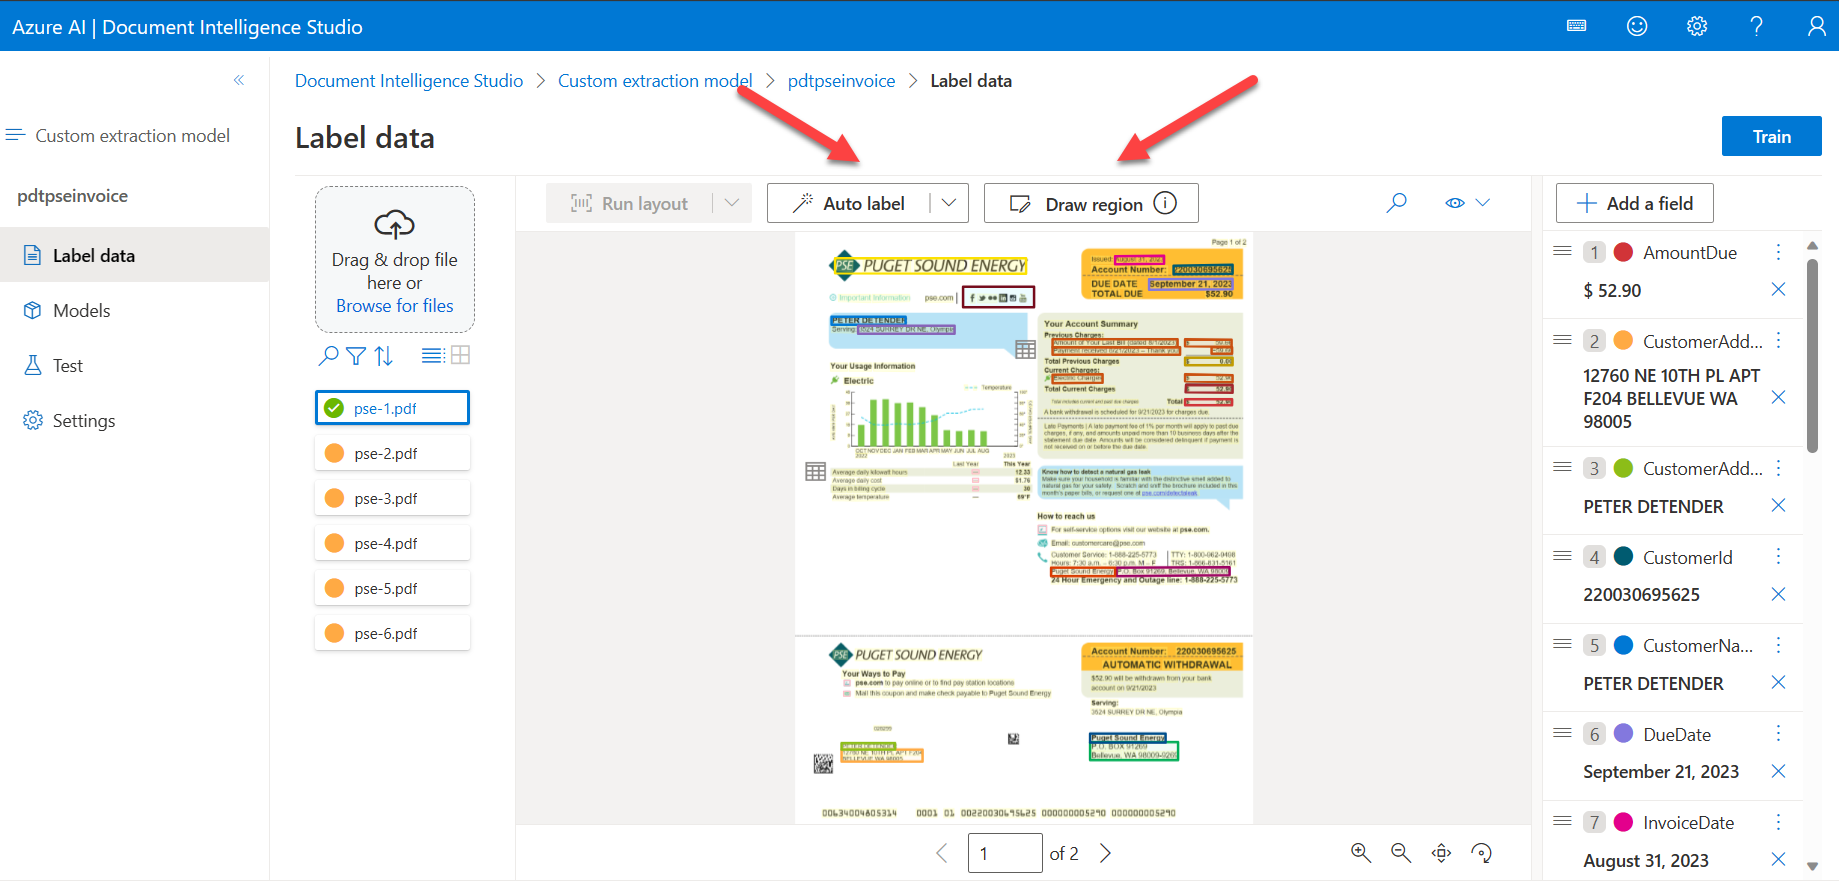Image resolution: width=1839 pixels, height=883 pixels.
Task: Search the file list with magnifier icon
Action: click(328, 355)
